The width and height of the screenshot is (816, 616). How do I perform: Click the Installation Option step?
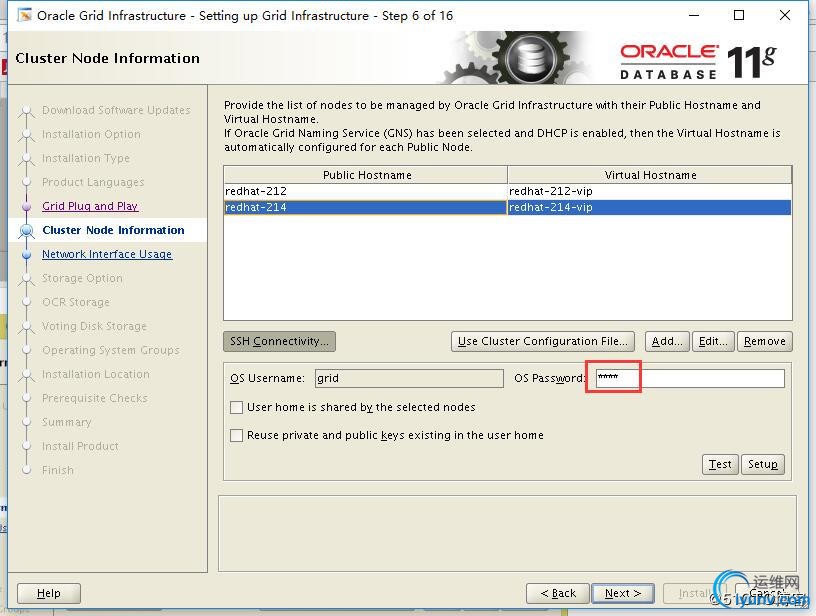click(91, 134)
